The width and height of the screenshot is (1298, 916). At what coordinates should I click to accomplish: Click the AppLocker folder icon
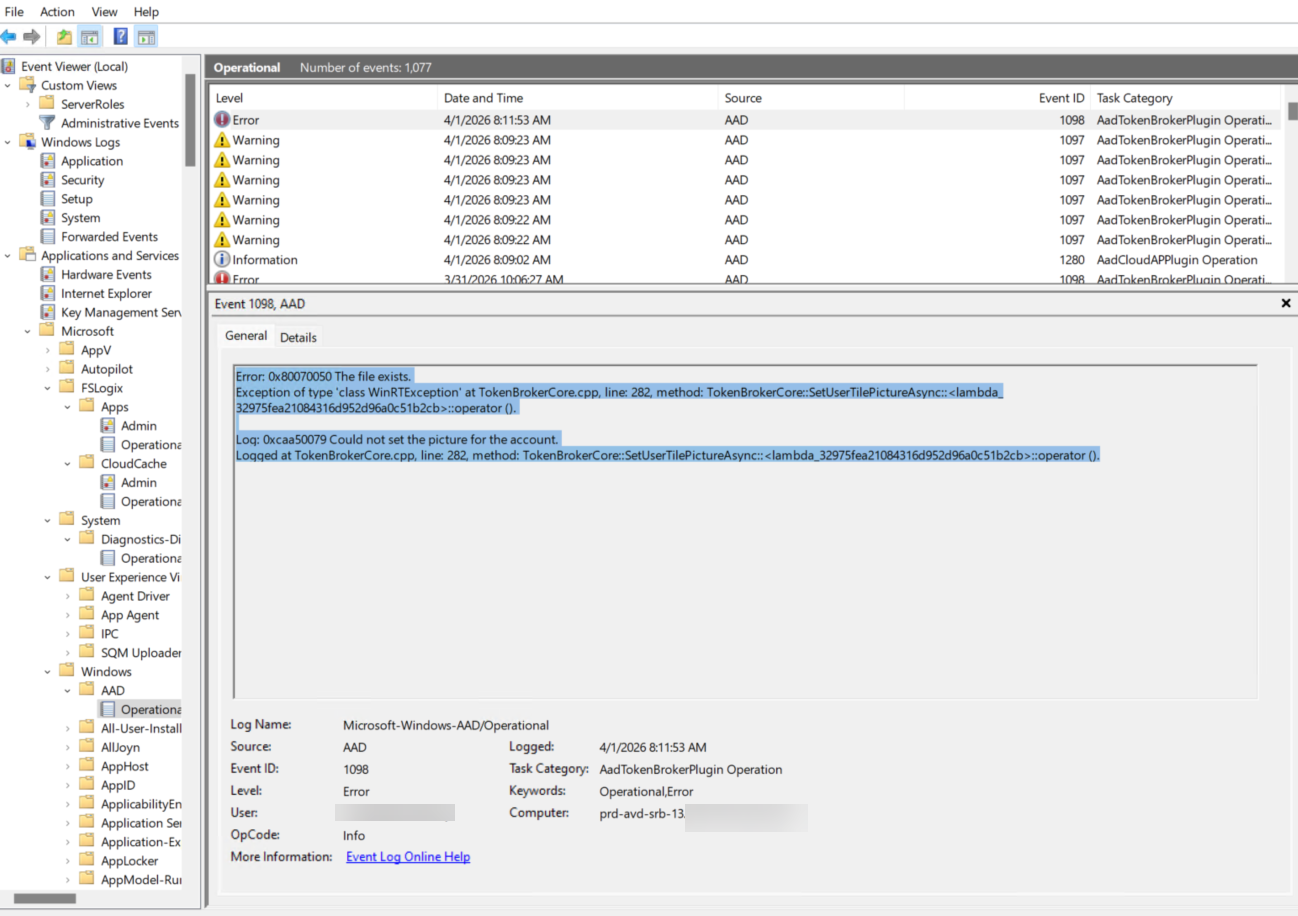click(x=87, y=861)
